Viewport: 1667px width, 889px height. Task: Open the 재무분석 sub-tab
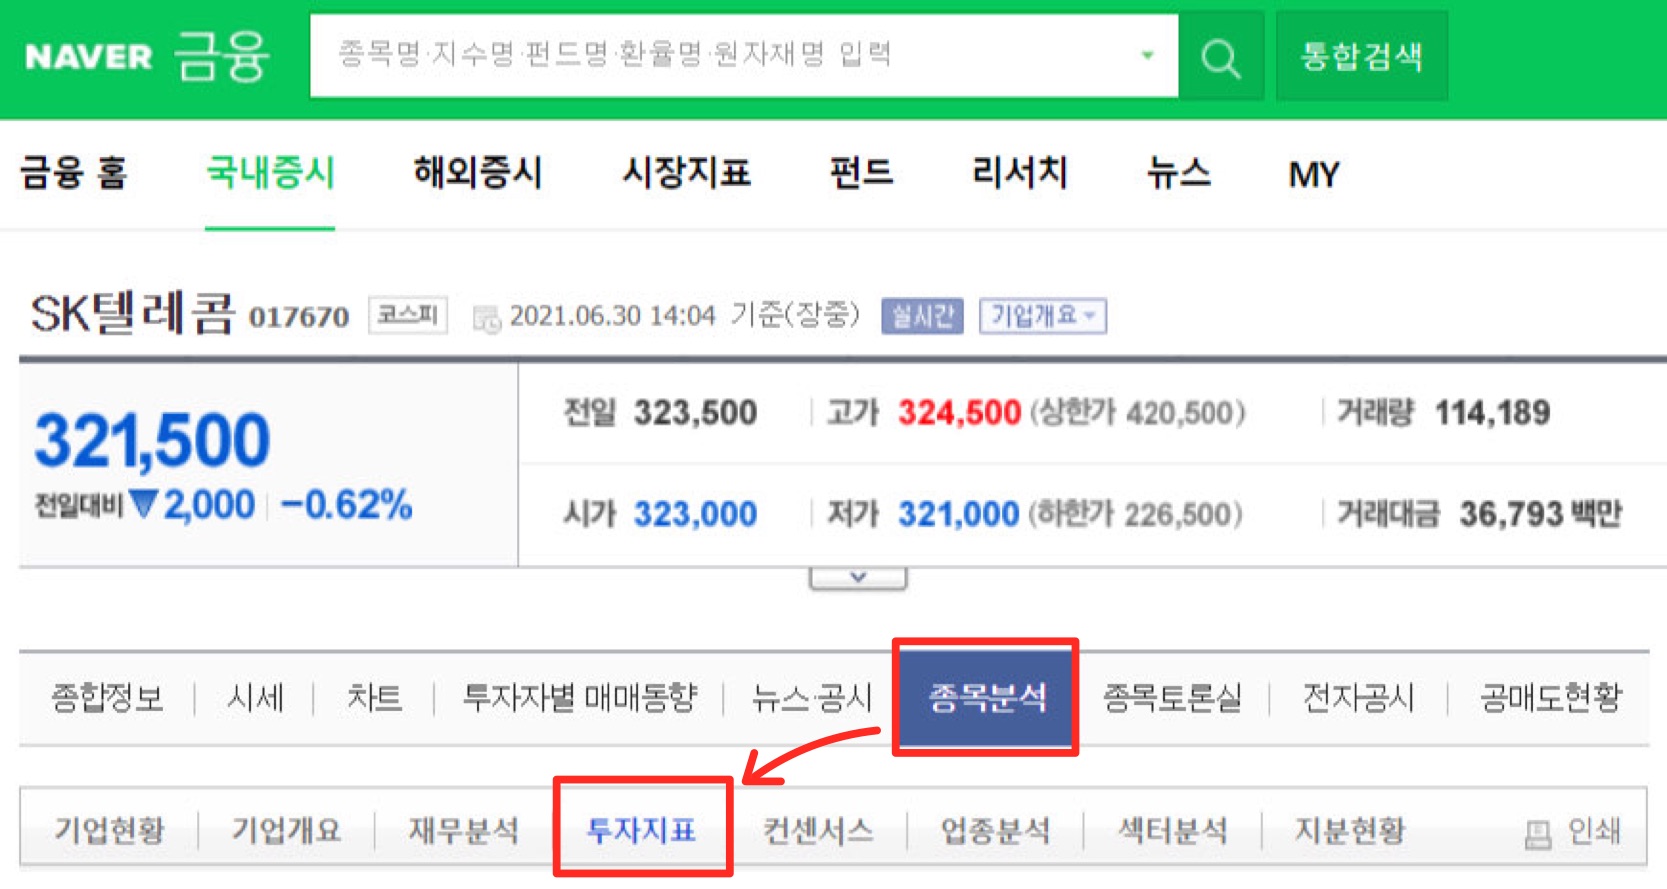point(463,830)
